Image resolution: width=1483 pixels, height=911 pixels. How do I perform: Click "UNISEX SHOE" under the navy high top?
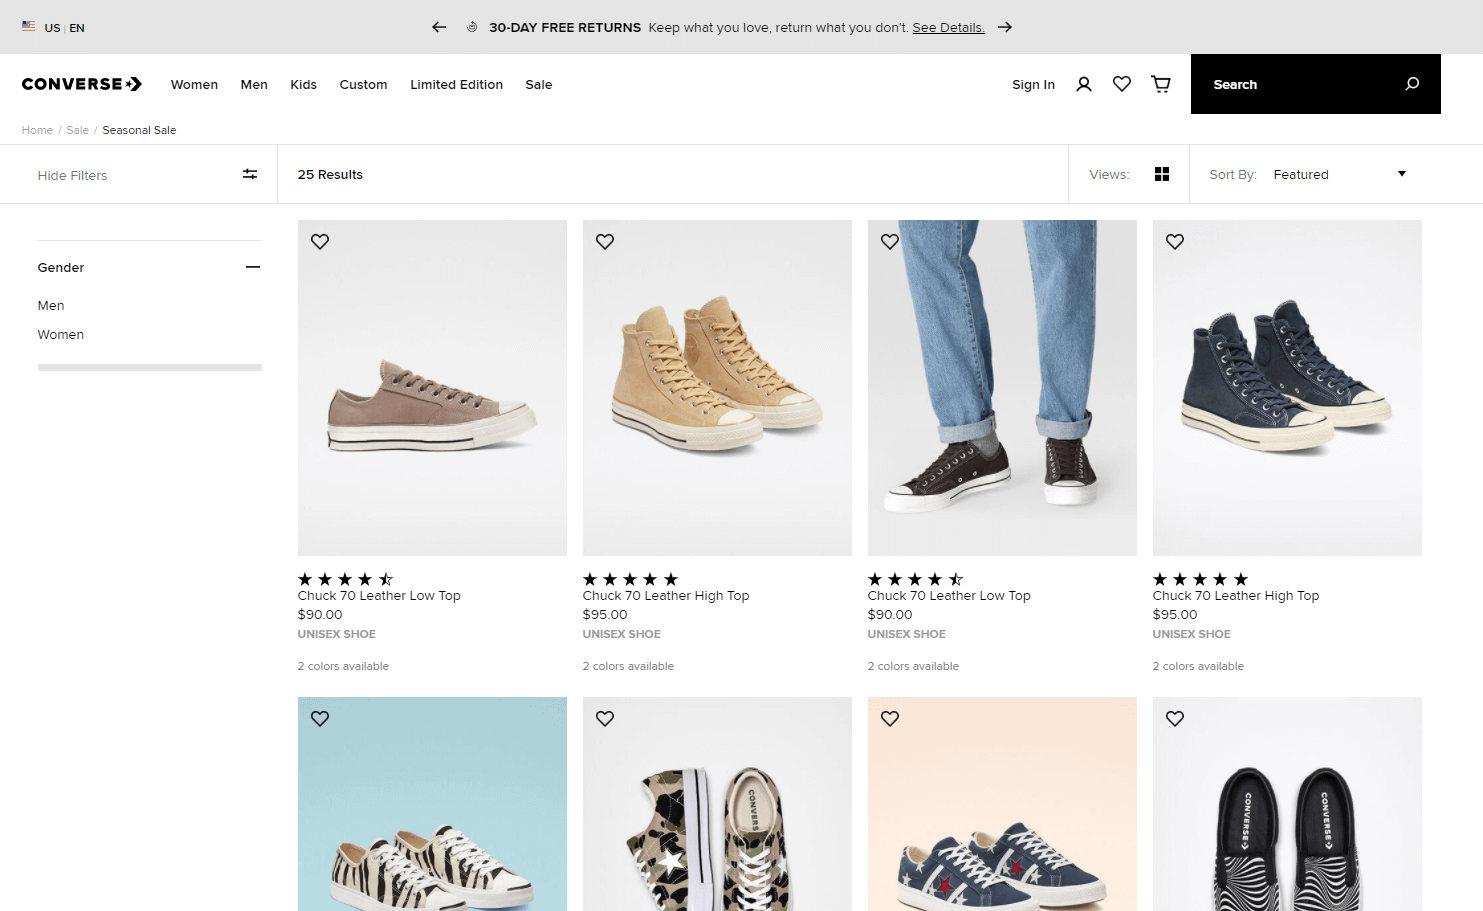pos(1191,634)
